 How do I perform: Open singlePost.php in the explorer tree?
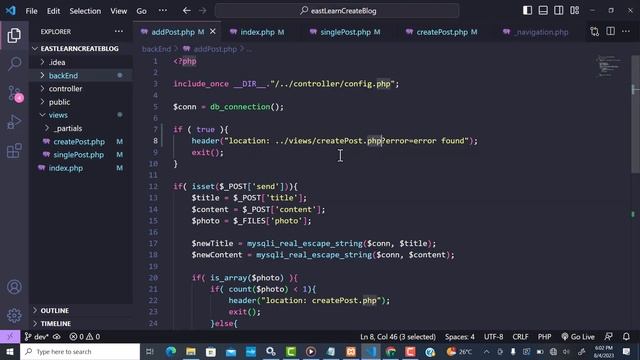[80, 155]
